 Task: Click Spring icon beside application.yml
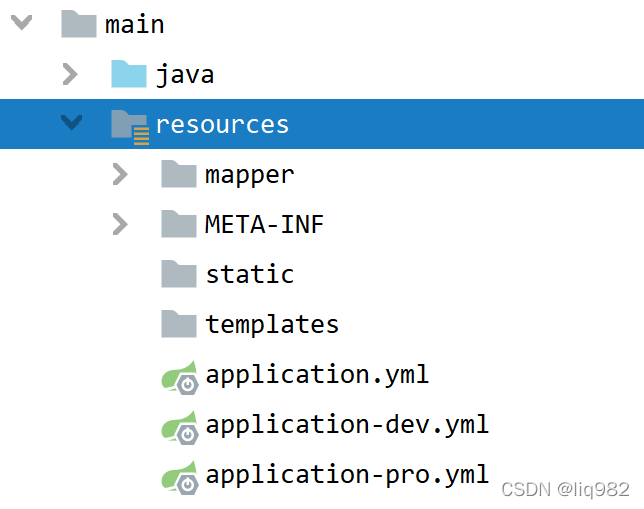pyautogui.click(x=180, y=378)
